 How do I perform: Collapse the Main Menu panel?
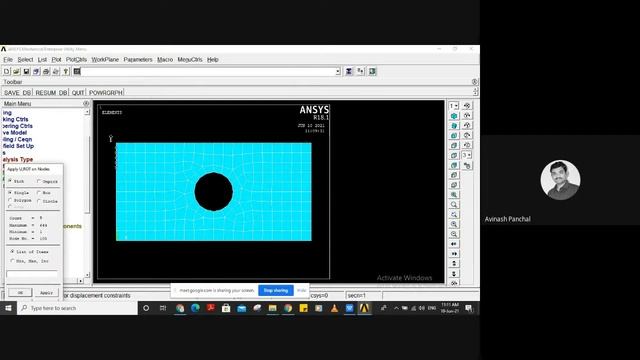[x=86, y=104]
